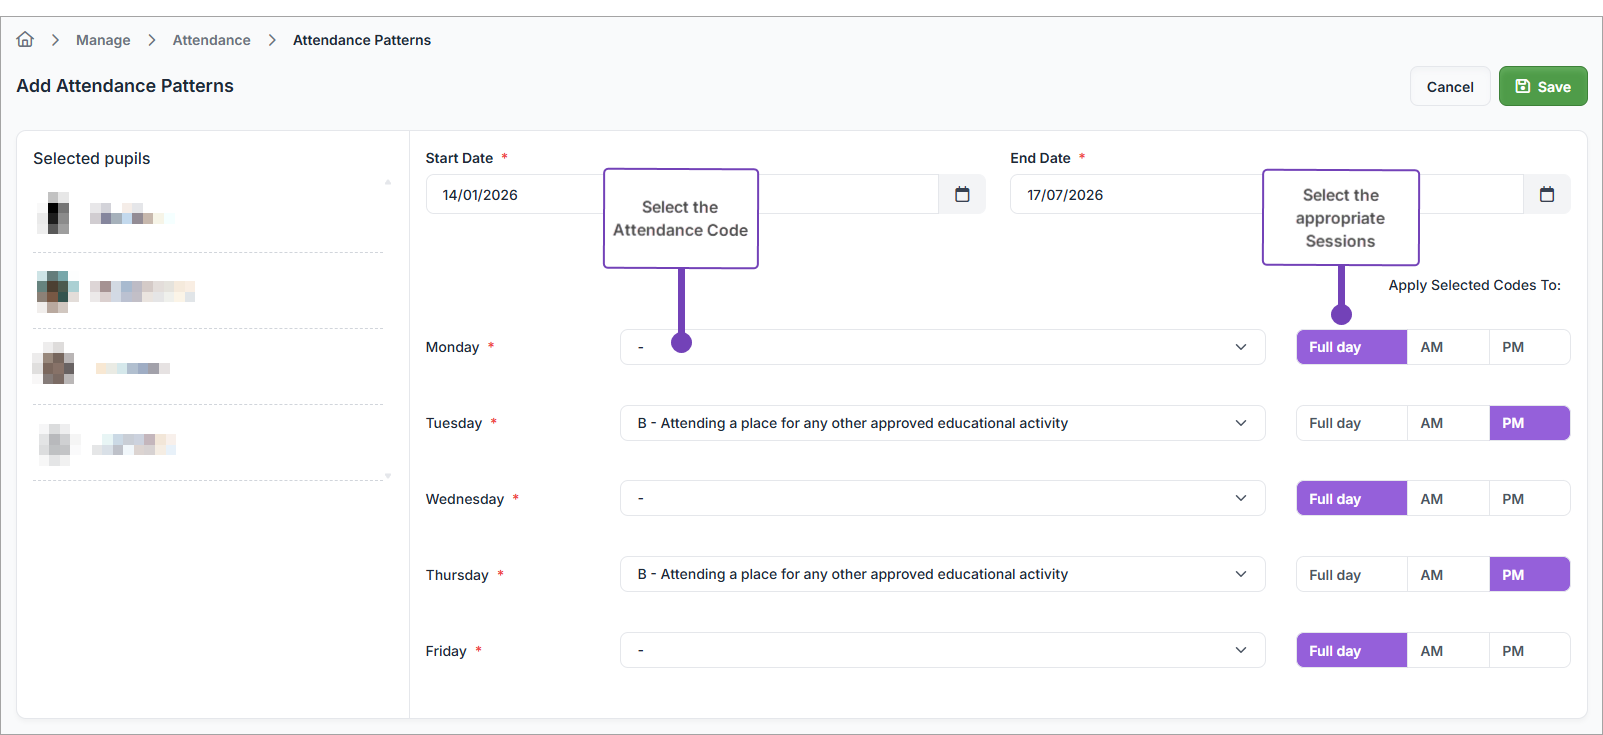Set Friday session to PM
The width and height of the screenshot is (1603, 735).
[1512, 651]
